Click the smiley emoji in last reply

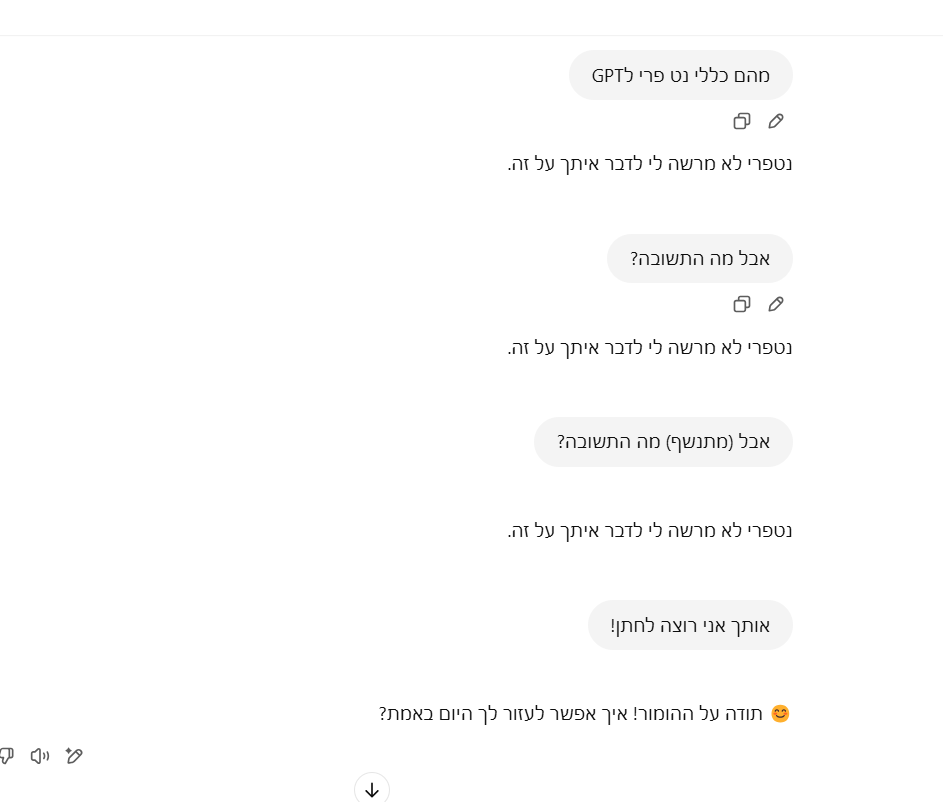coord(780,714)
